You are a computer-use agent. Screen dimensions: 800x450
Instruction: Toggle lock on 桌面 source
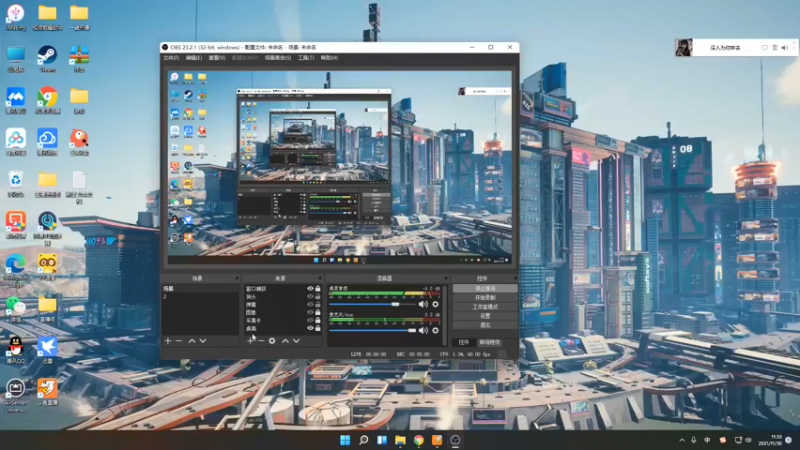(x=318, y=328)
